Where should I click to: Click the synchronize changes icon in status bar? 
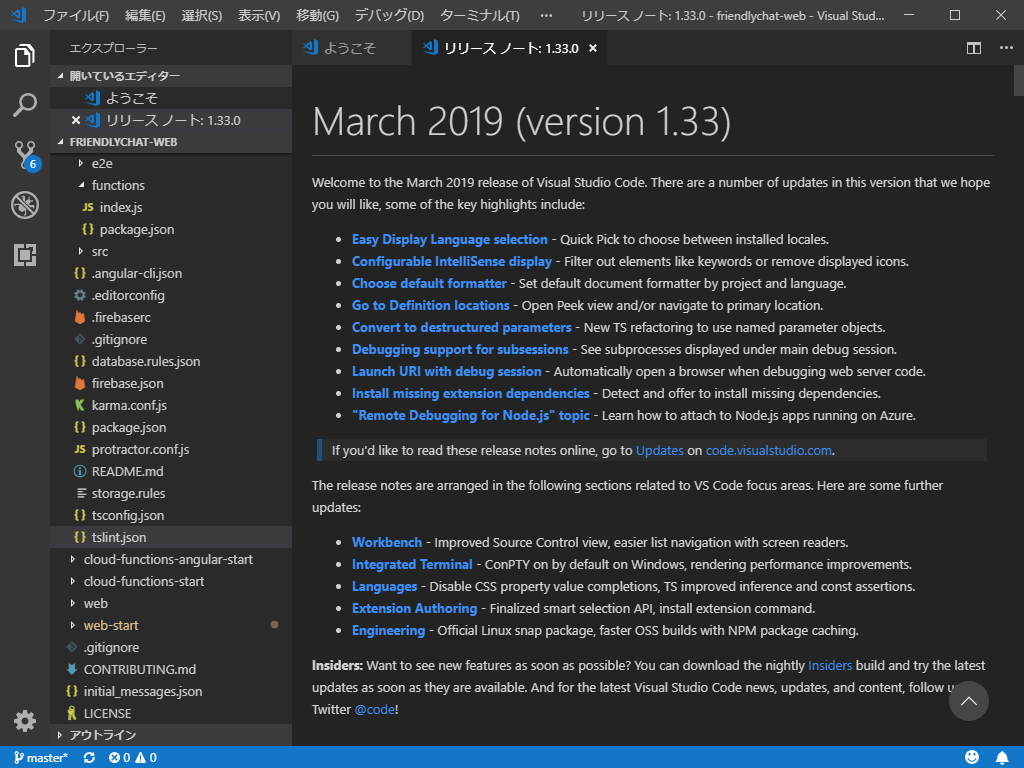coord(89,758)
